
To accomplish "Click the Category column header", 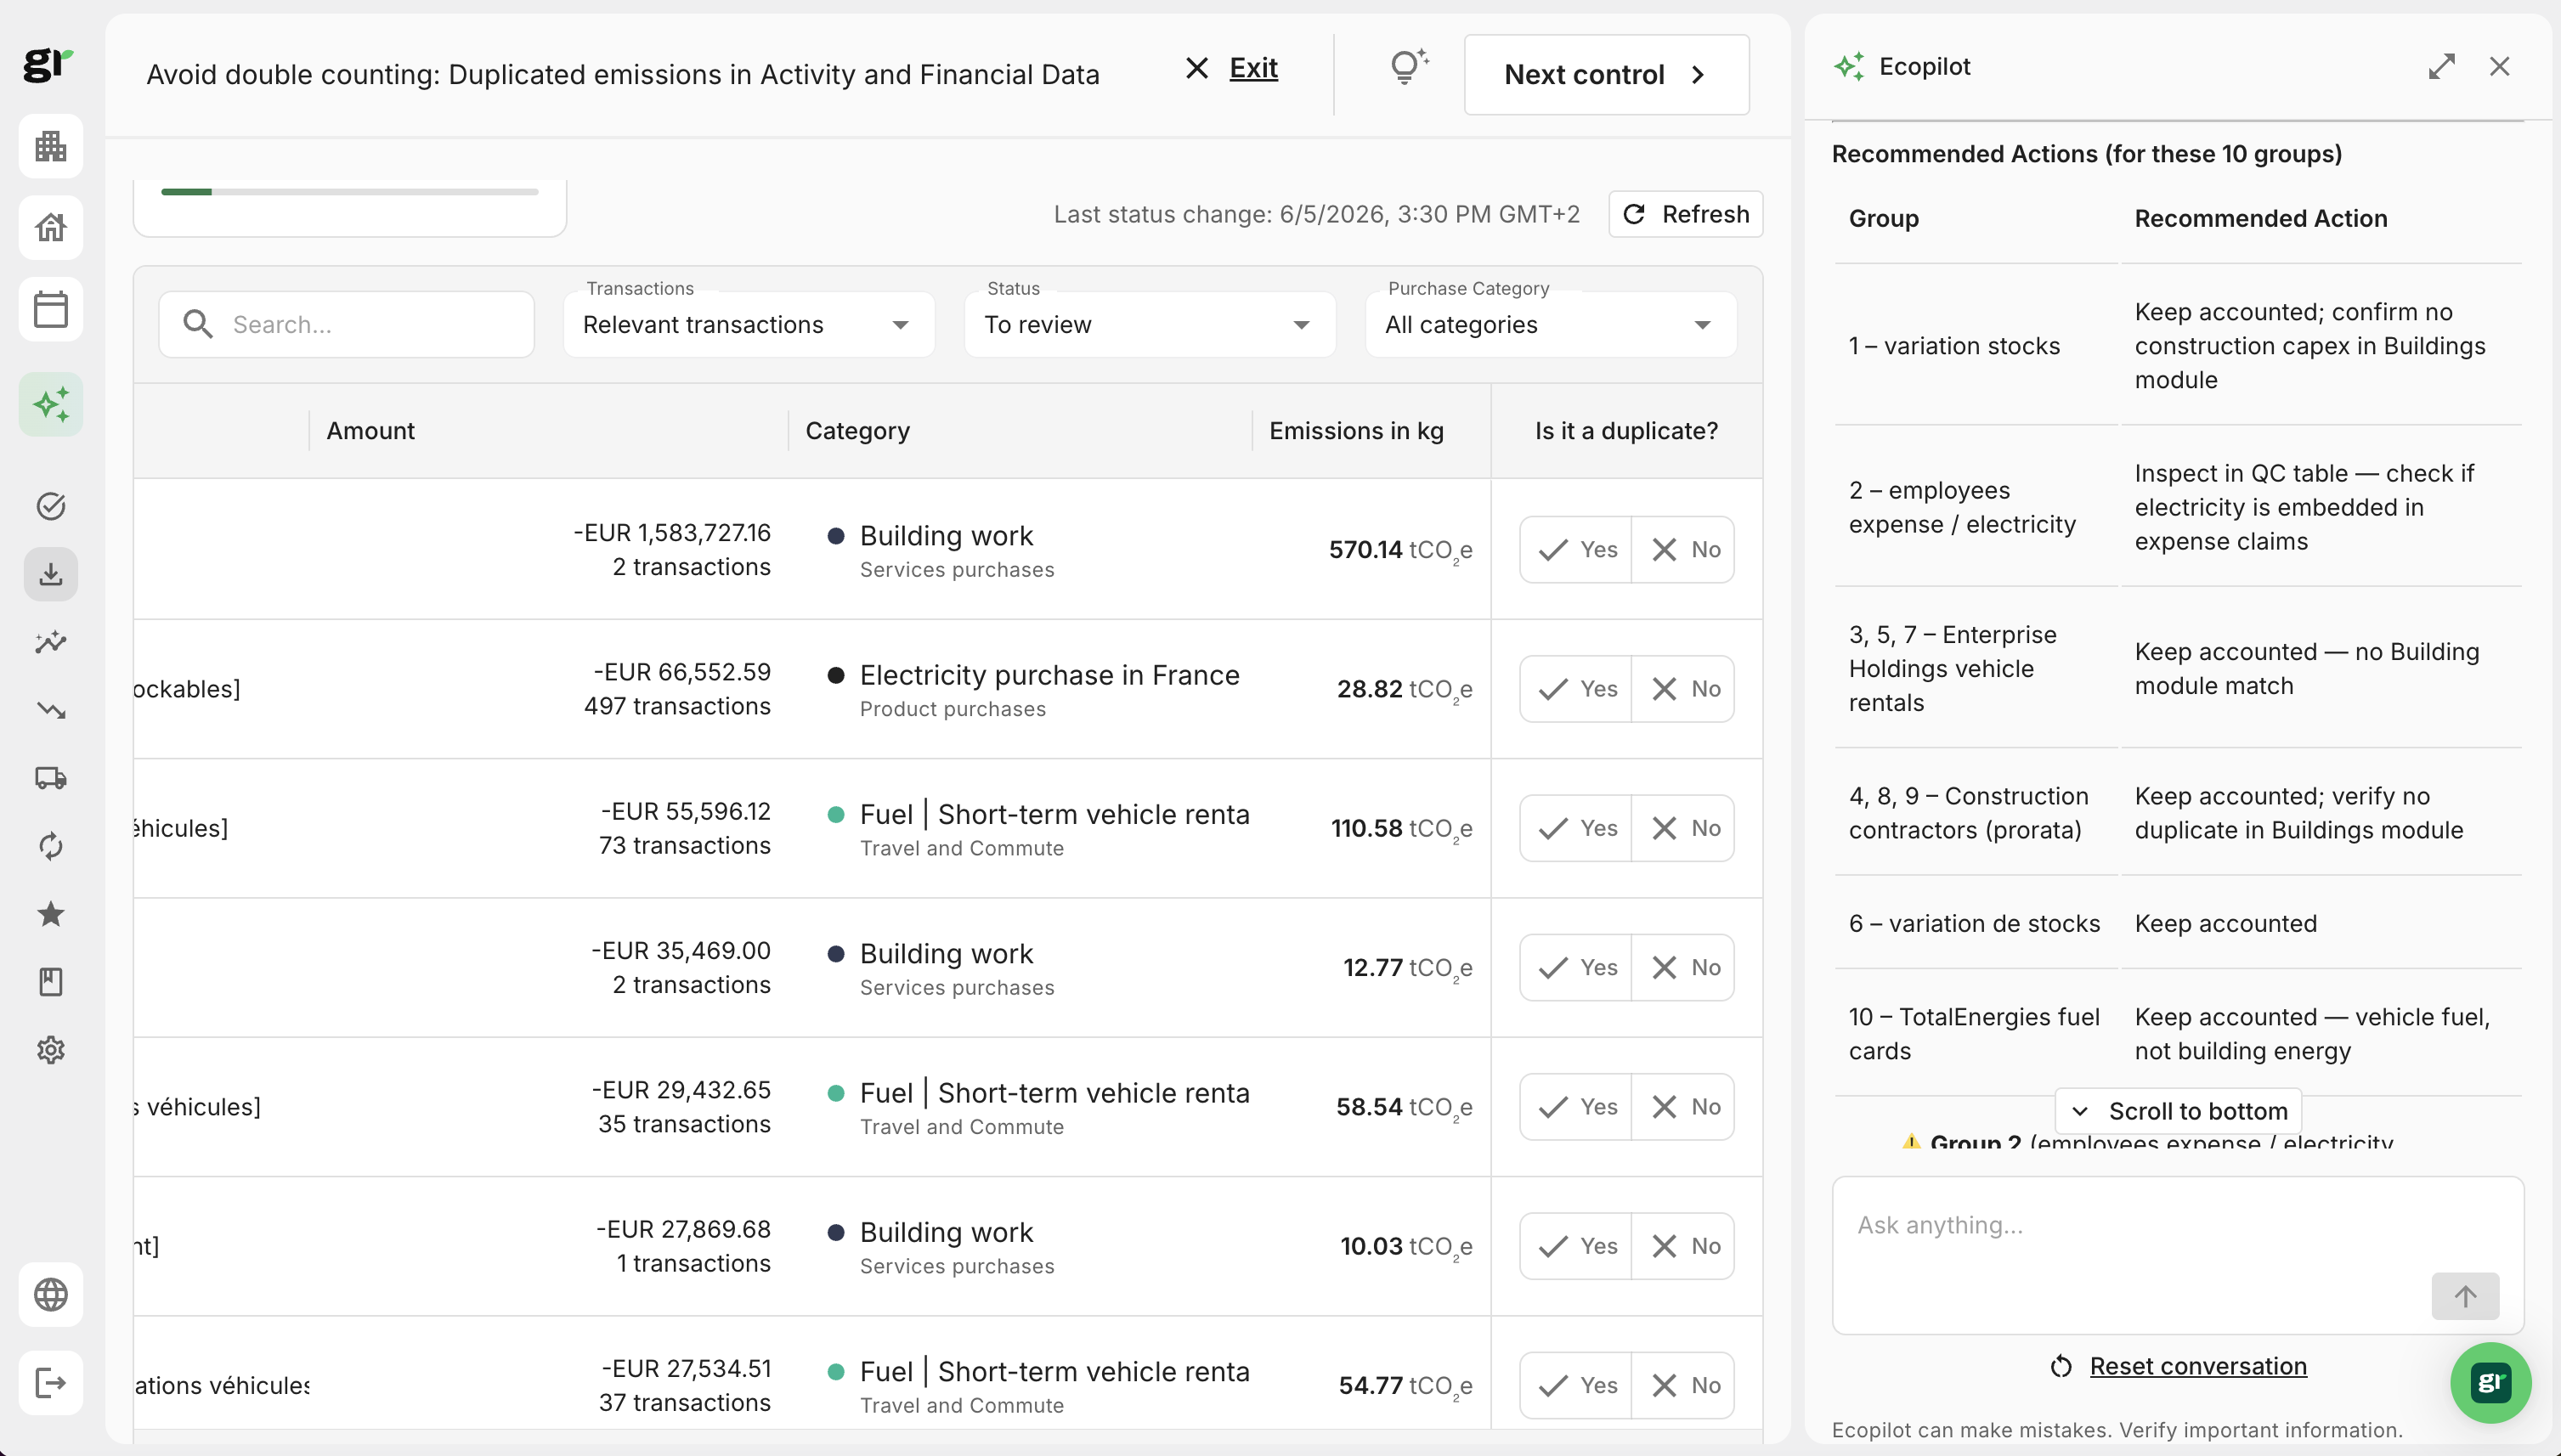I will pos(857,431).
